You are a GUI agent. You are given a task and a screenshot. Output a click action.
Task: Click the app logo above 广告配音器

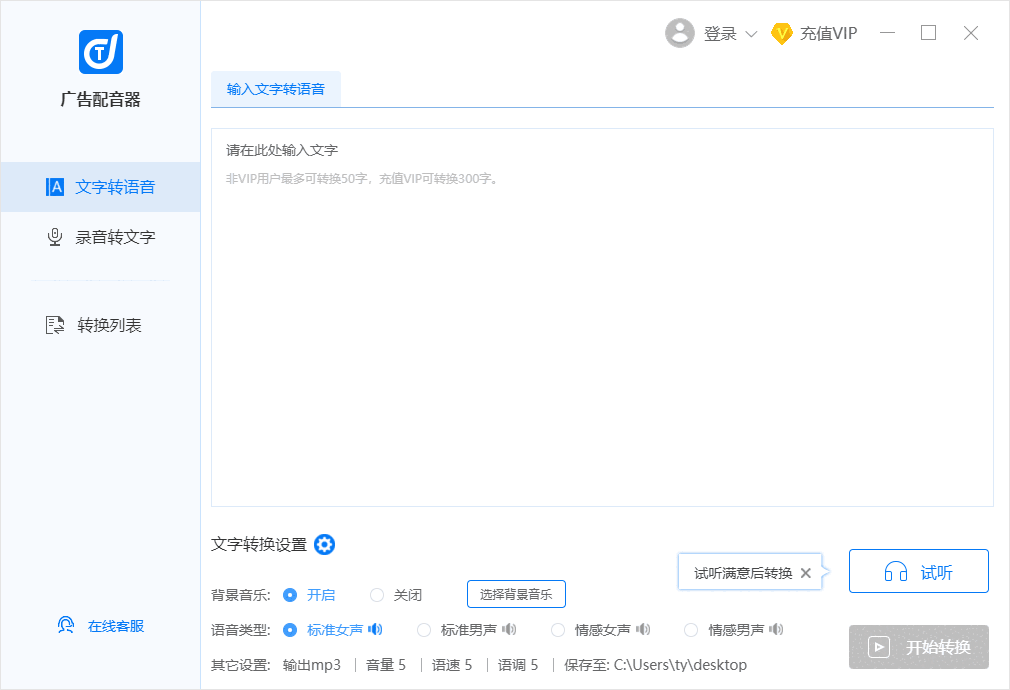tap(101, 52)
